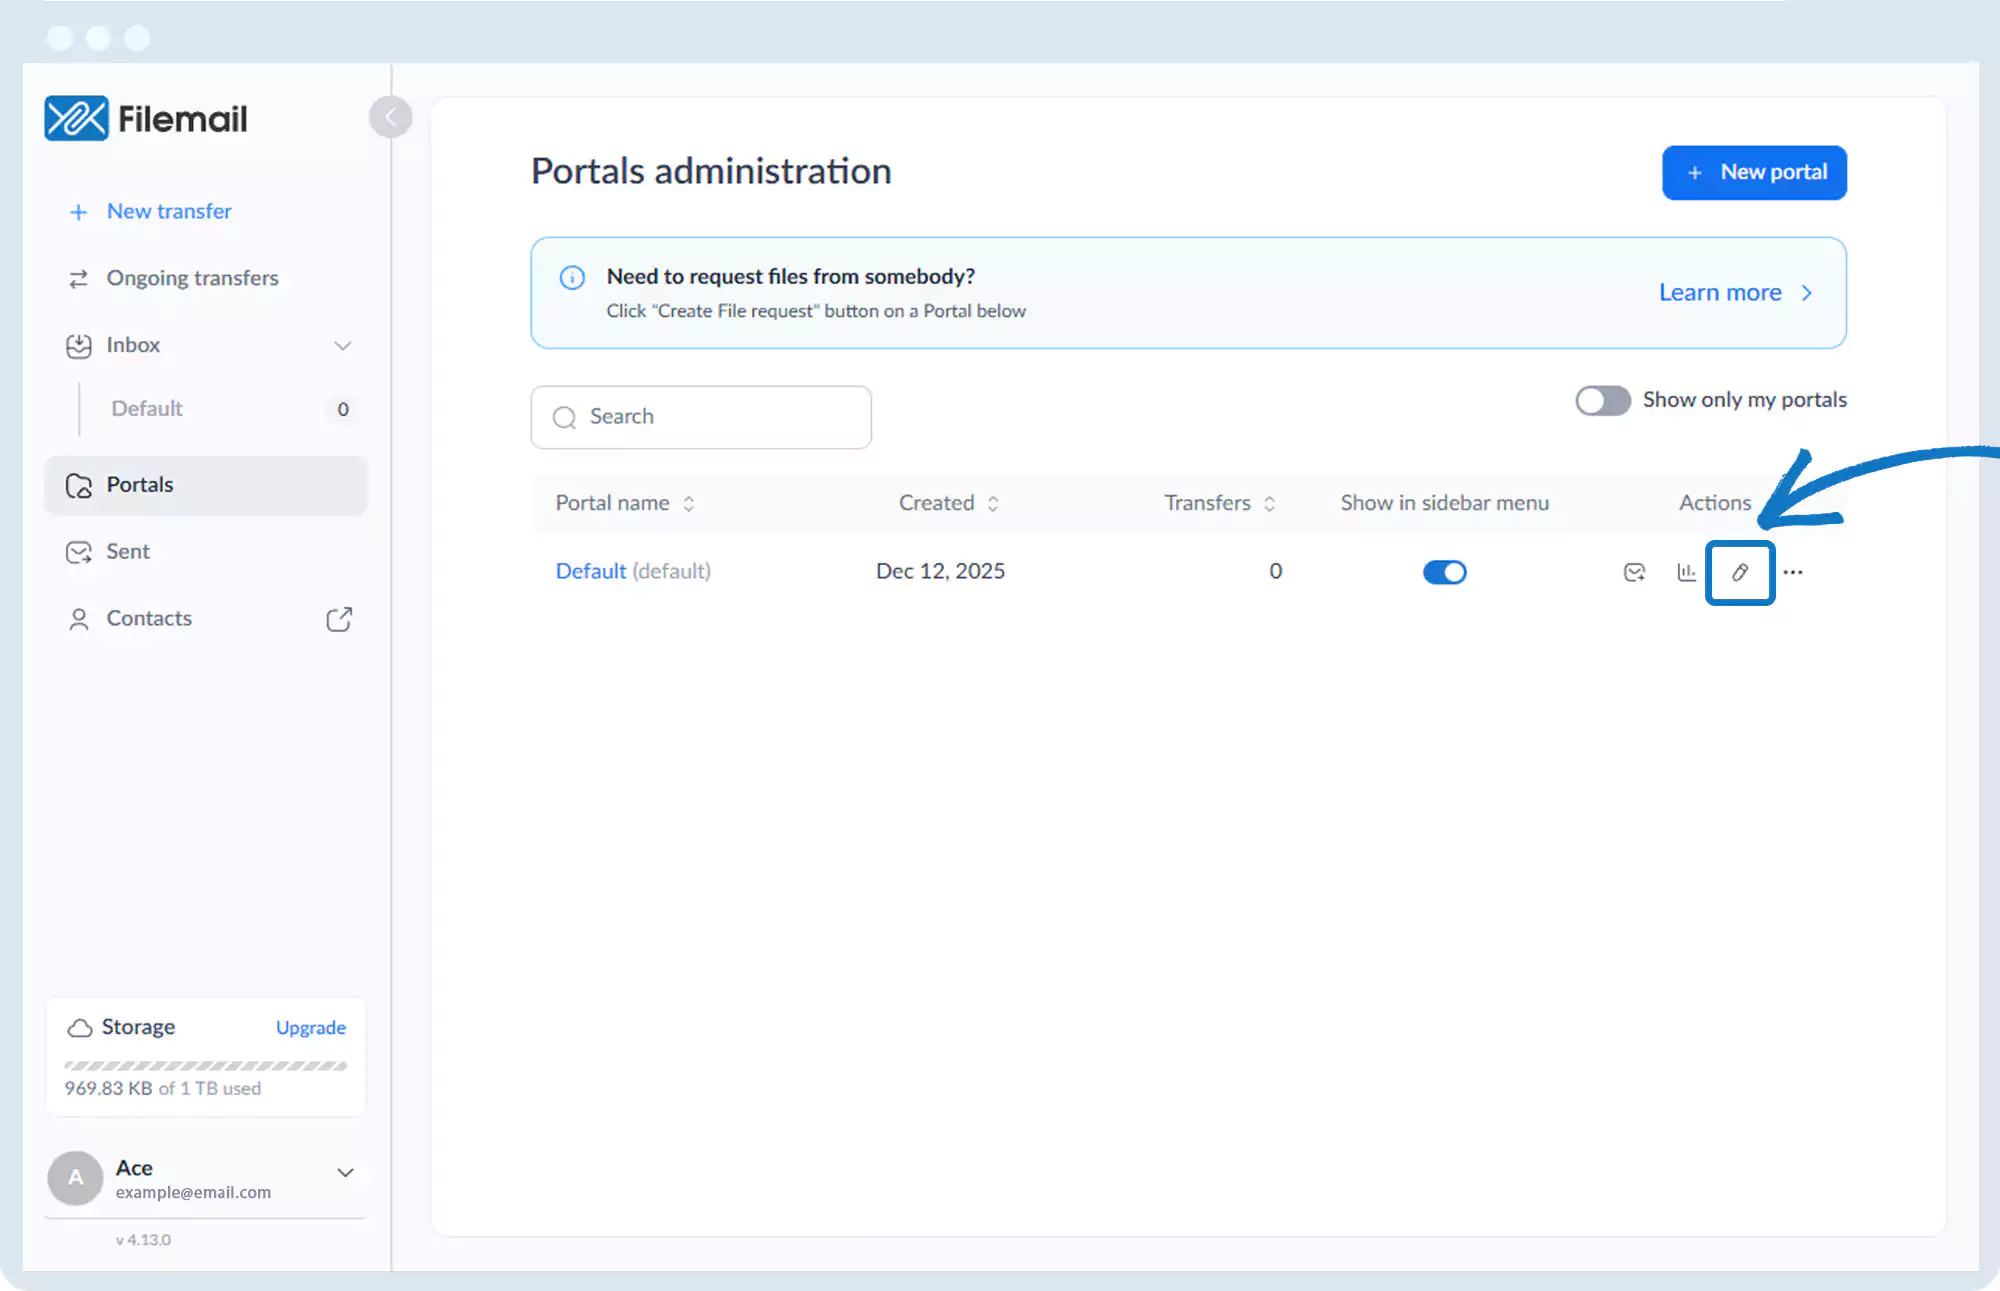This screenshot has width=2000, height=1291.
Task: Expand the Ace account dropdown
Action: pos(345,1173)
